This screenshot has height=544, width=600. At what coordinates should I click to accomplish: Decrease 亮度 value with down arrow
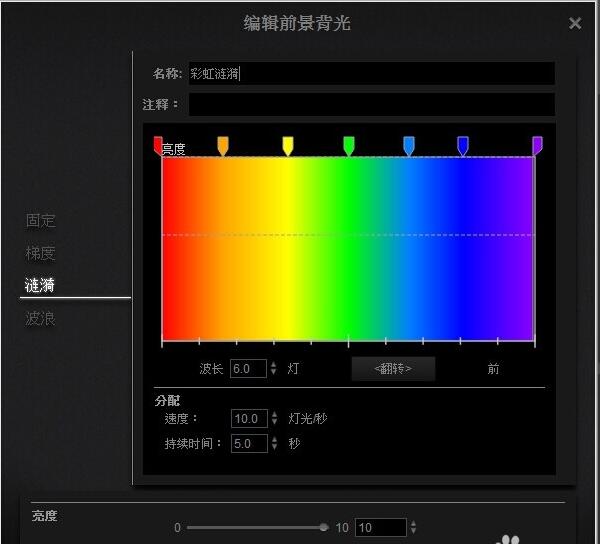pyautogui.click(x=413, y=531)
